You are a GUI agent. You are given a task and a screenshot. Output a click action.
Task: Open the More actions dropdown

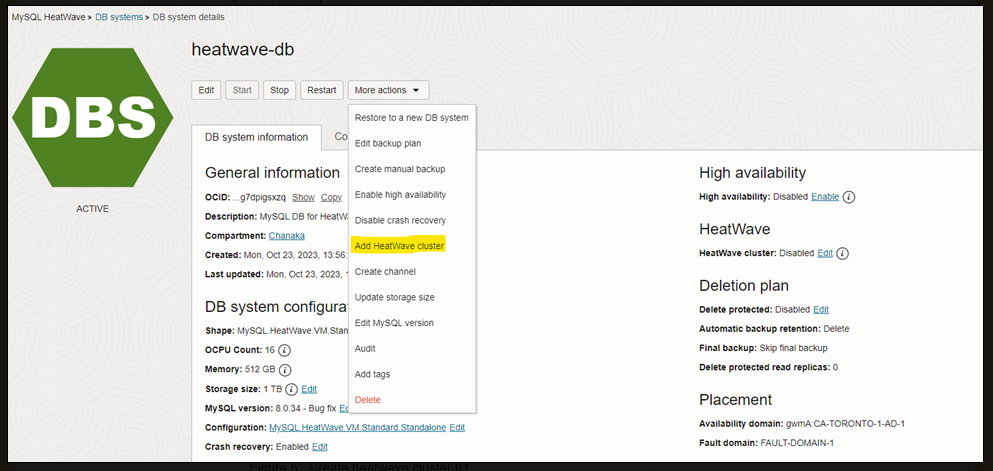pos(388,90)
